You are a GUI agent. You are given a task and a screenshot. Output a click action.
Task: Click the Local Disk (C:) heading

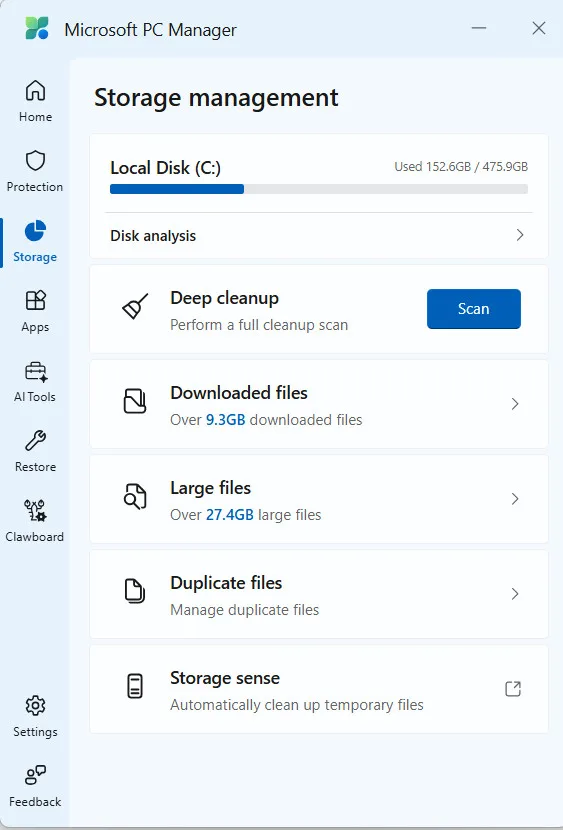click(x=166, y=168)
